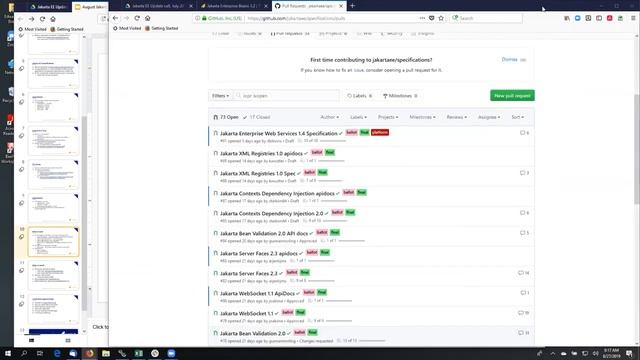Switch to Firefox in the taskbar
The image size is (640, 360).
pyautogui.click(x=89, y=353)
